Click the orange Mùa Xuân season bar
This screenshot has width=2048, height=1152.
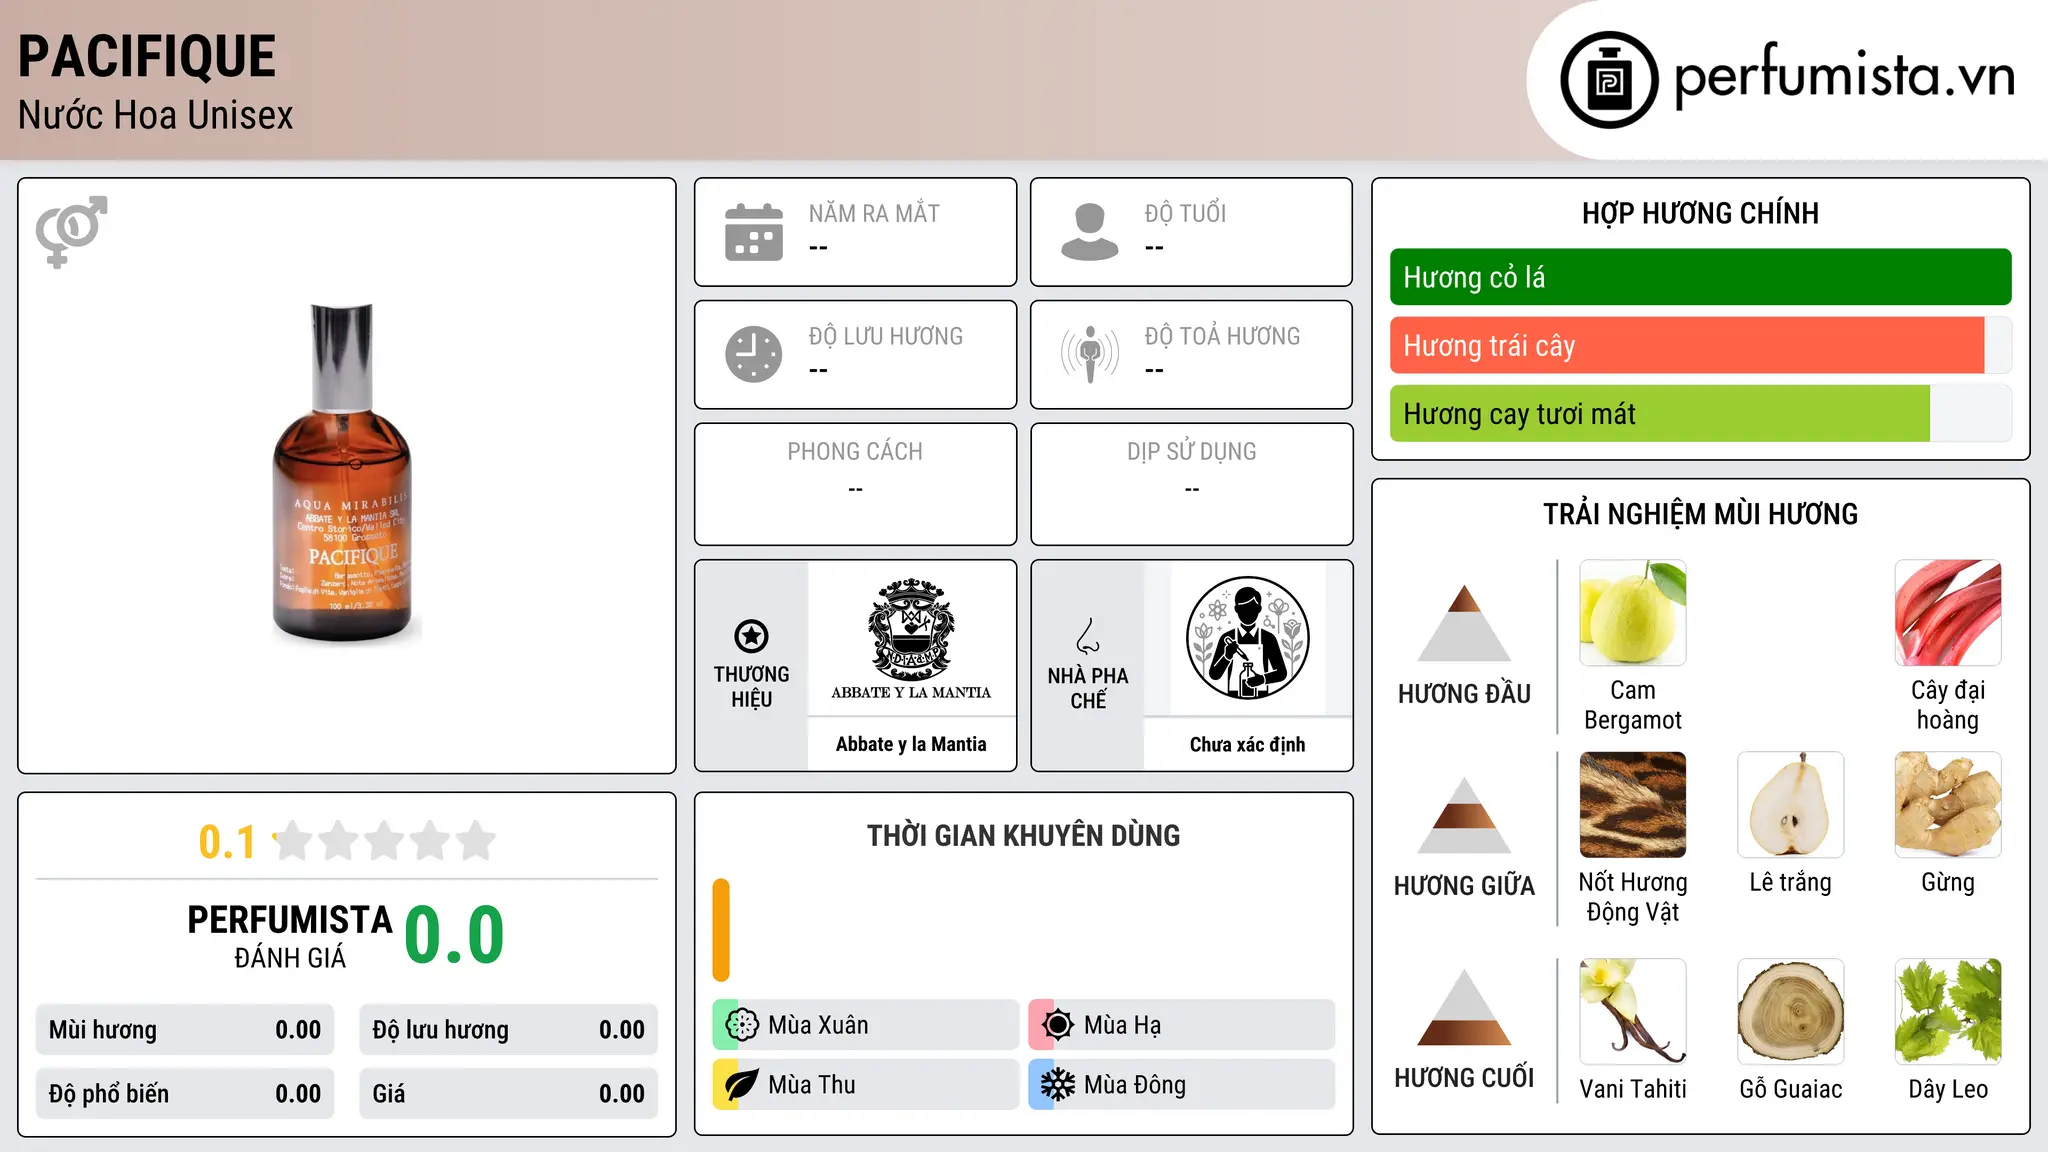(721, 930)
